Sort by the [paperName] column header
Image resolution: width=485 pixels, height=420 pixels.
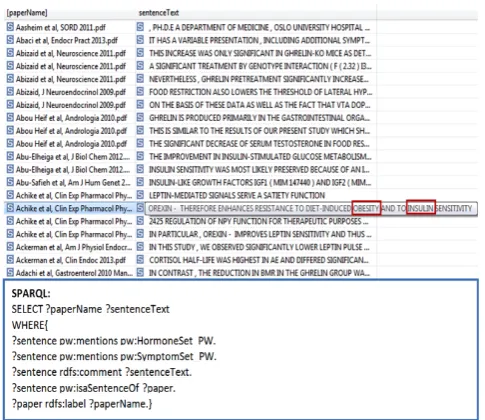coord(27,13)
